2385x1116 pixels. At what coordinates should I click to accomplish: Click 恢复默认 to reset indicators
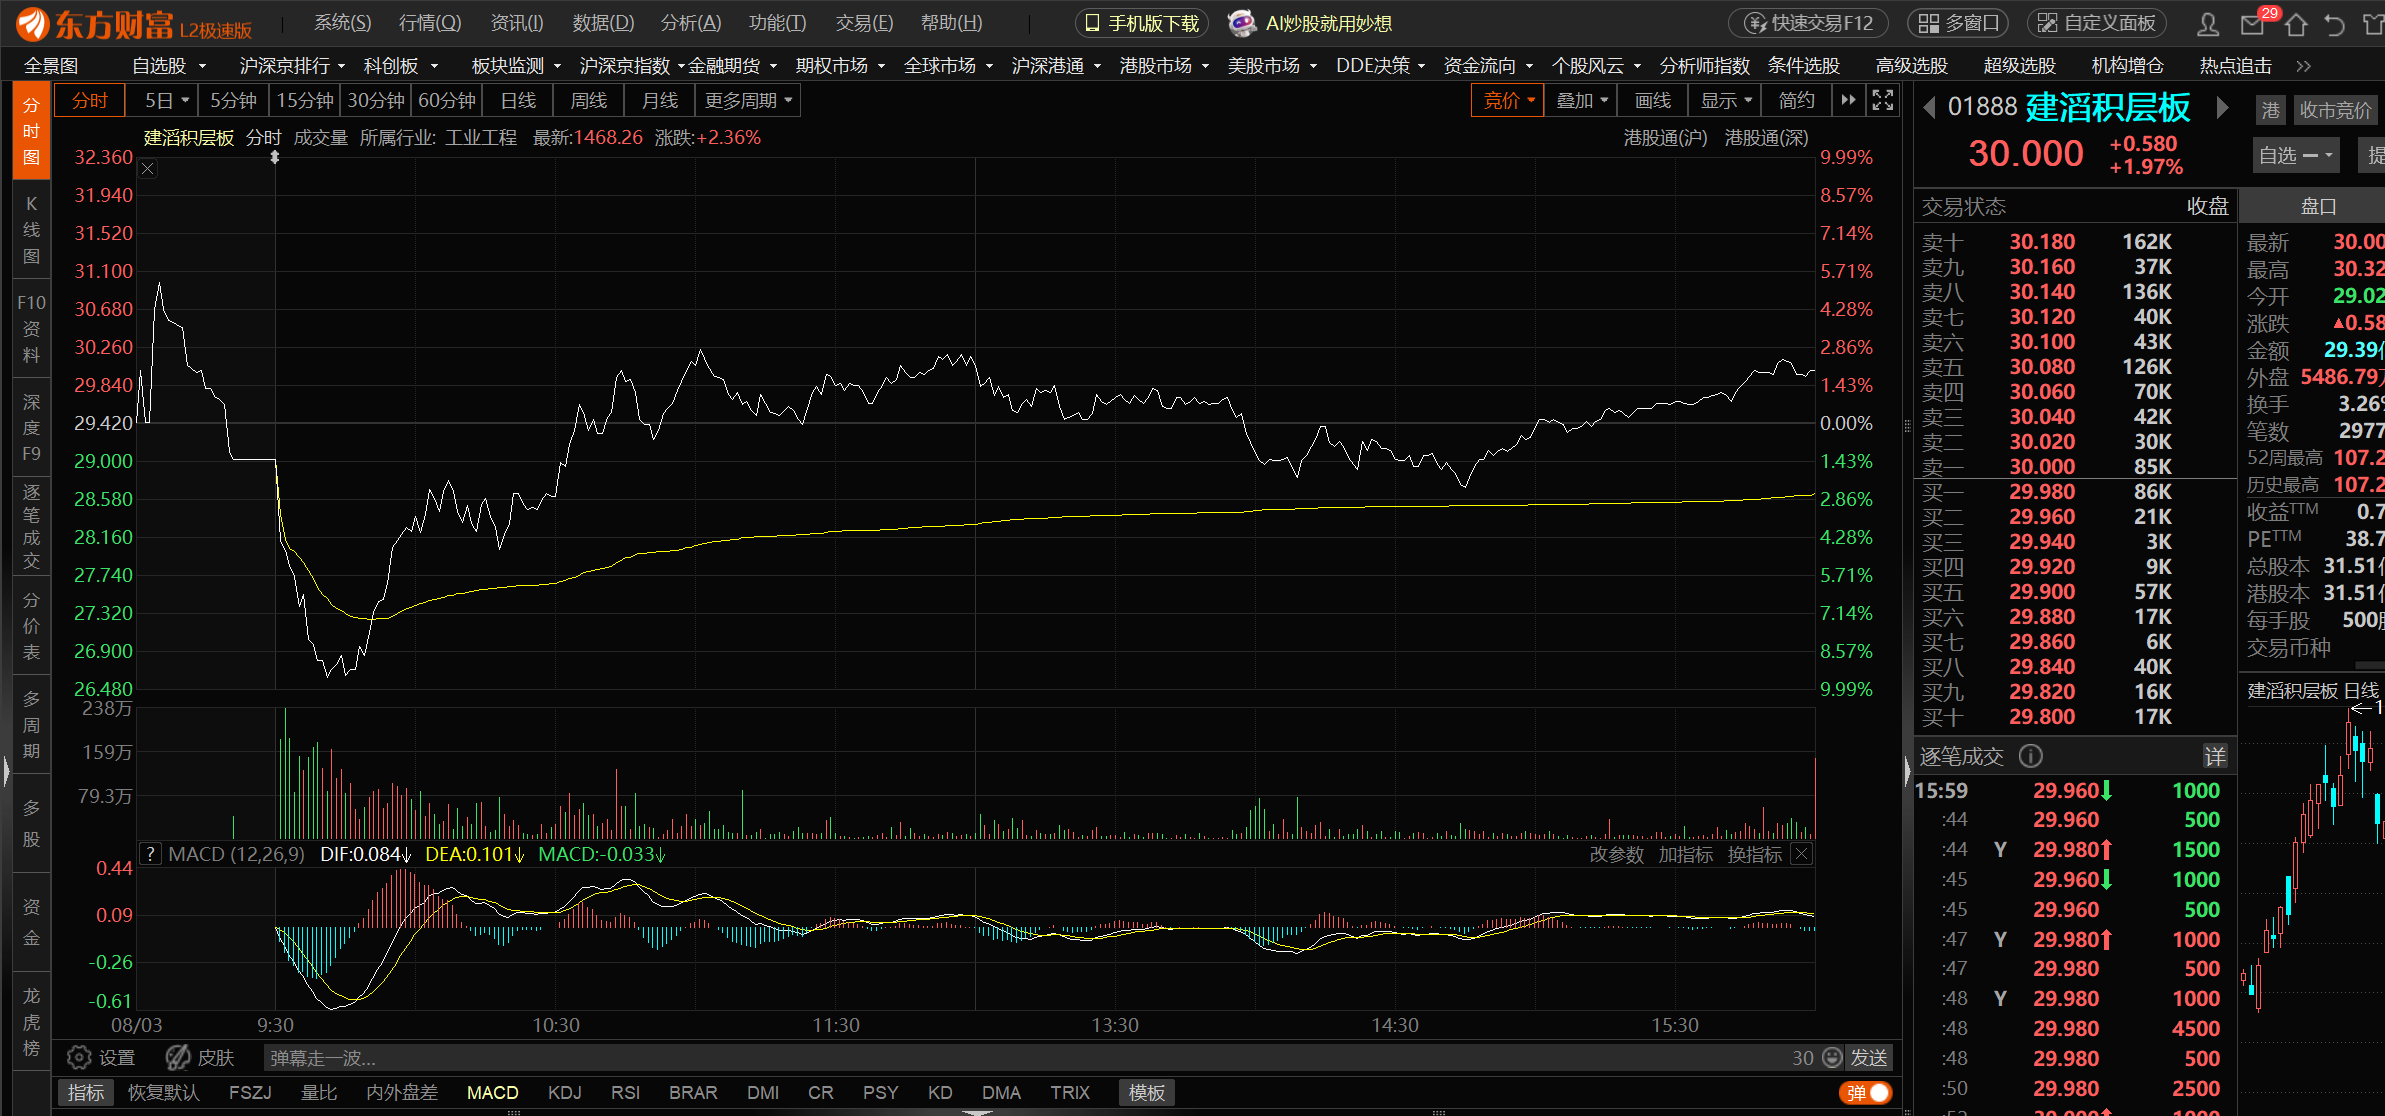pyautogui.click(x=164, y=1093)
